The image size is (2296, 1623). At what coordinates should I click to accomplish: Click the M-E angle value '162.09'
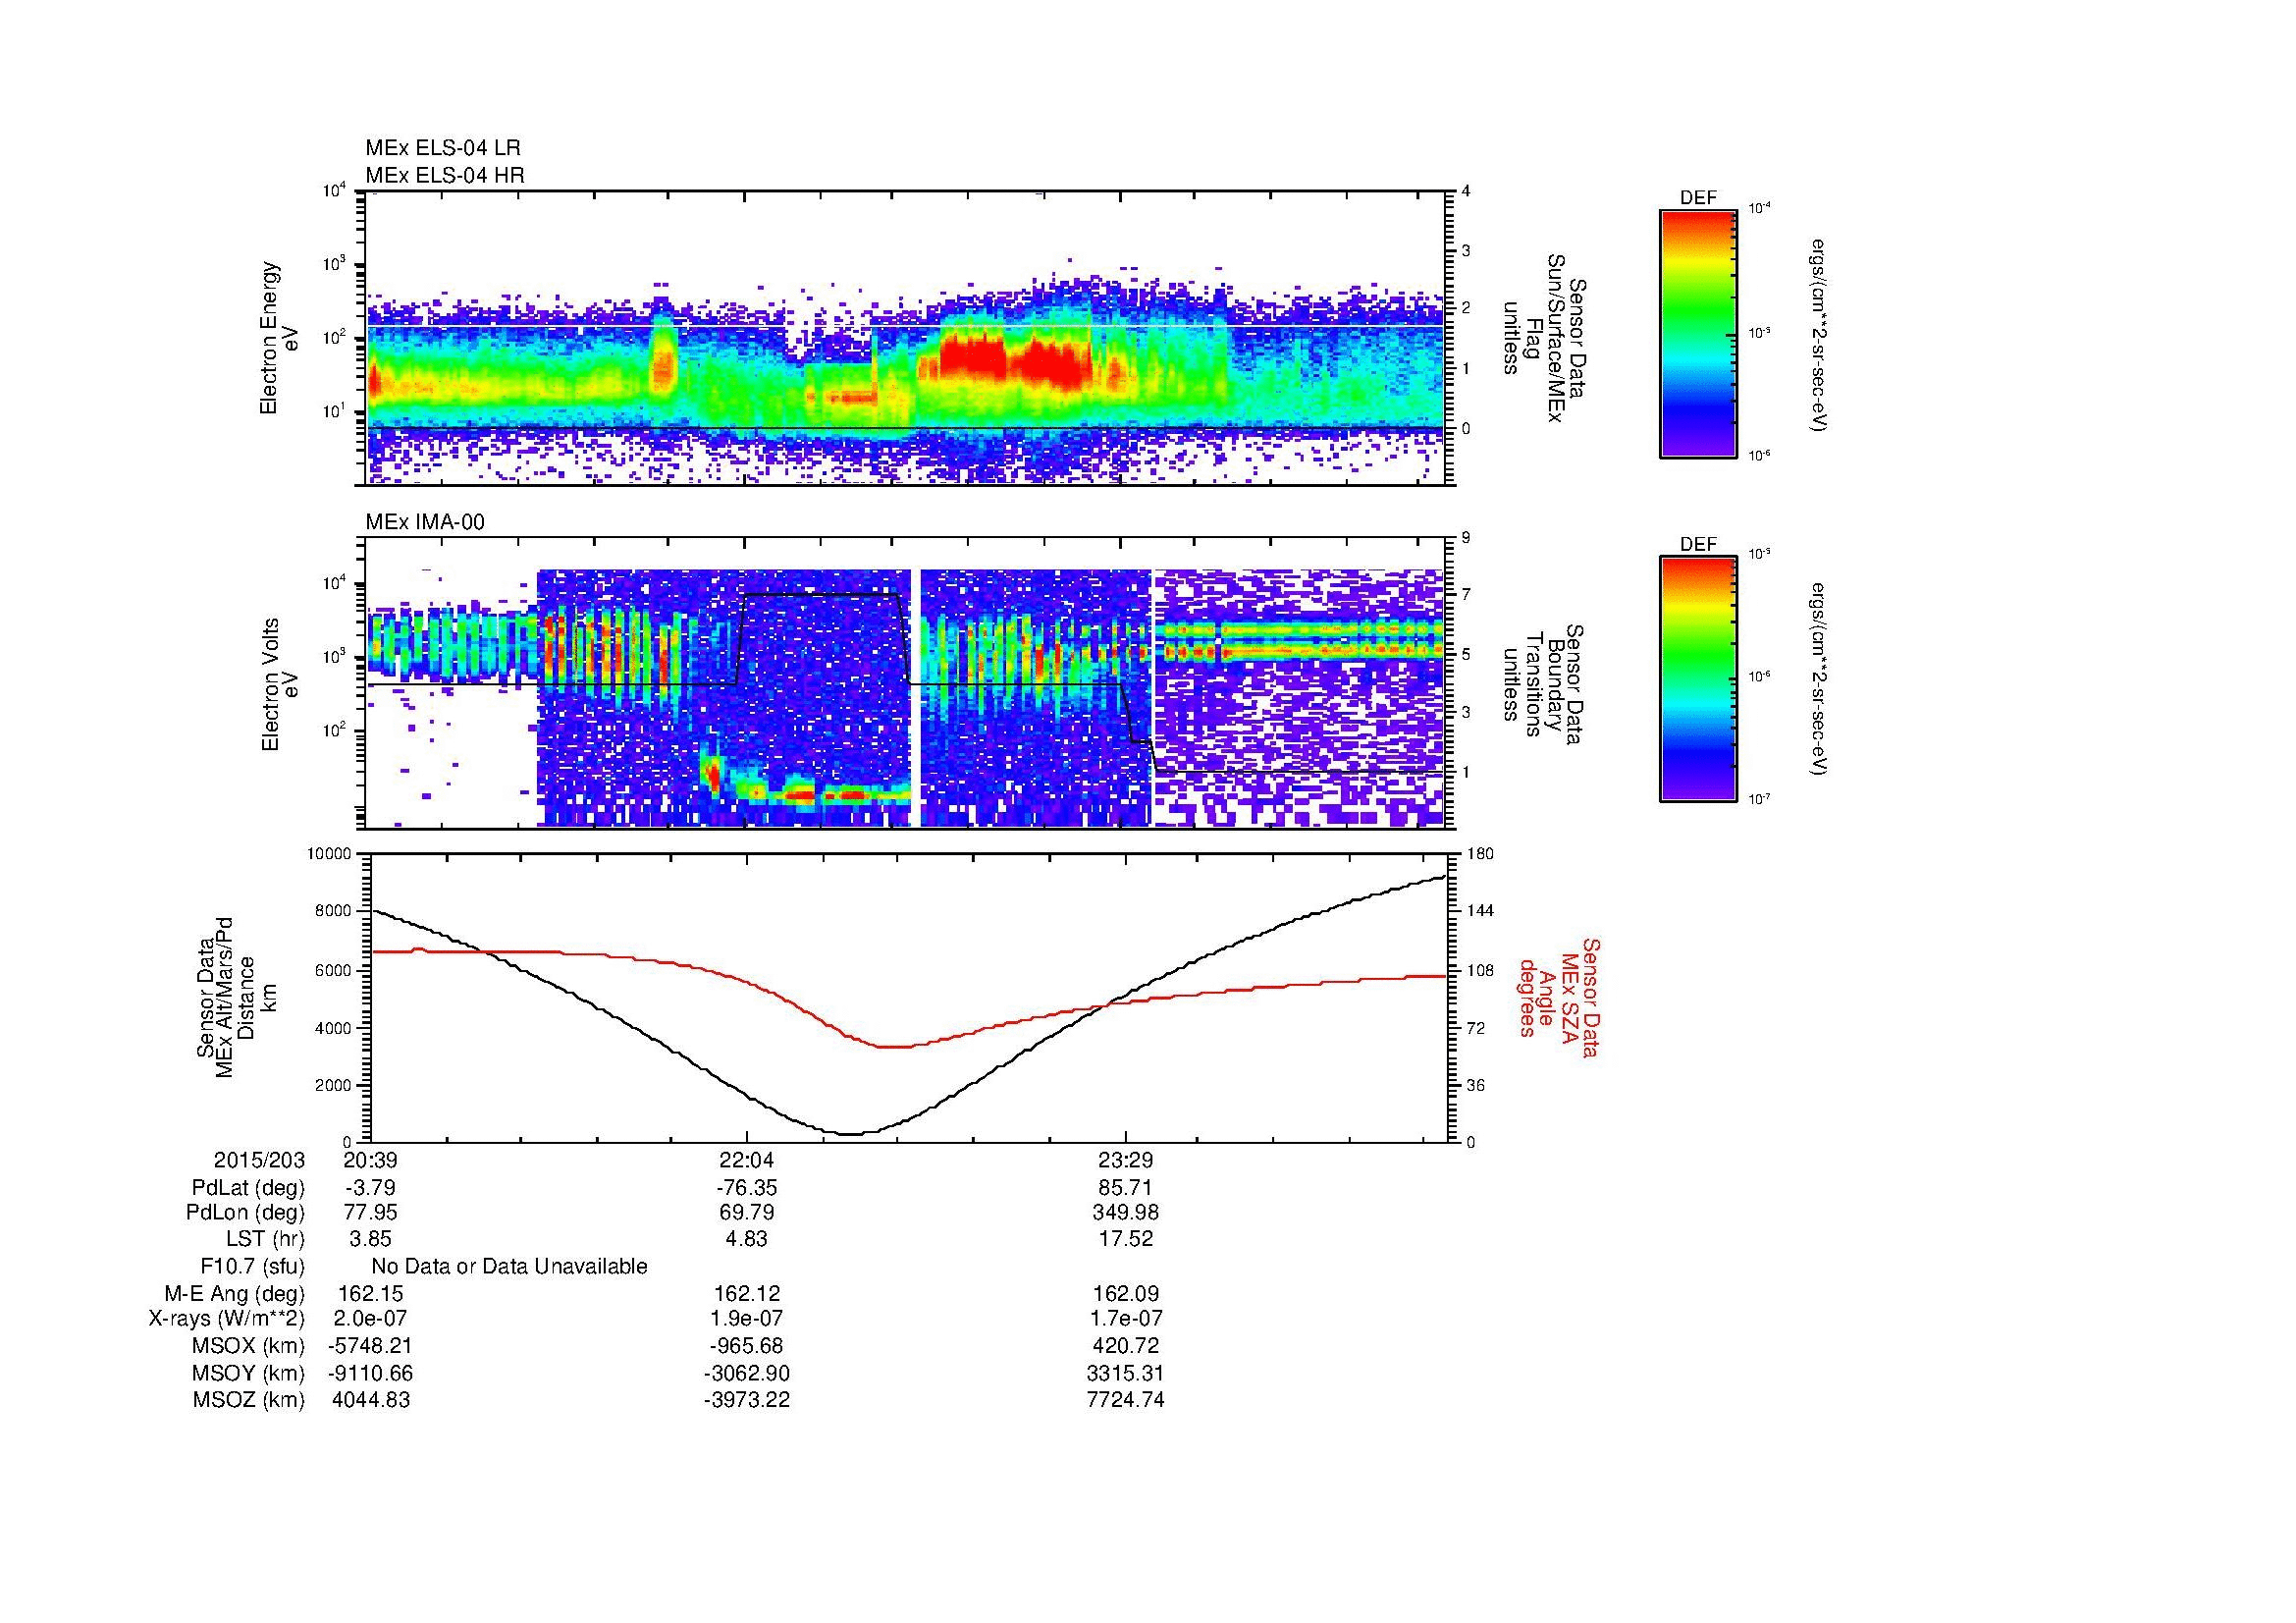[x=1126, y=1293]
